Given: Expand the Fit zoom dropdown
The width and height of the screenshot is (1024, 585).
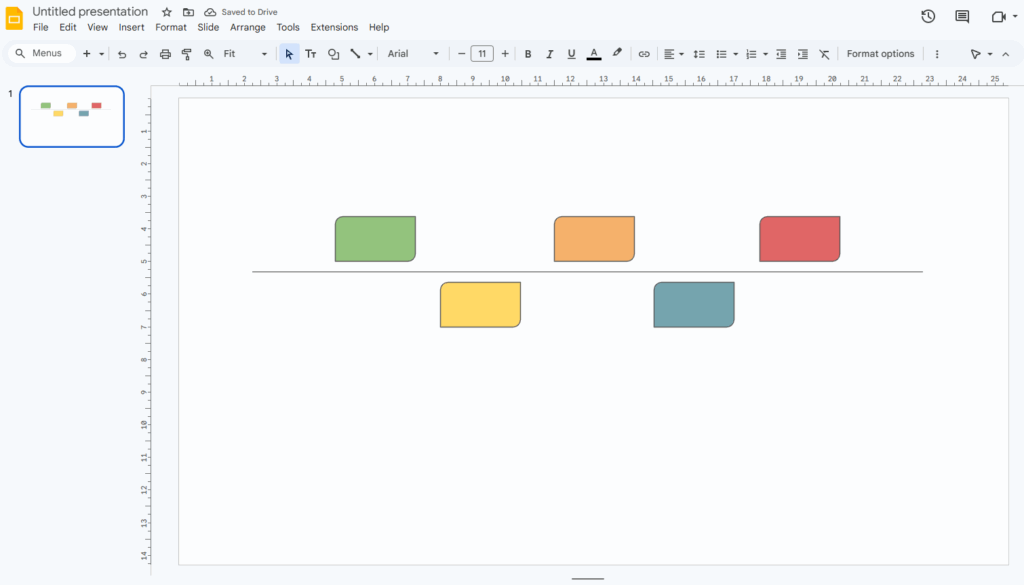Looking at the screenshot, I should click(245, 54).
